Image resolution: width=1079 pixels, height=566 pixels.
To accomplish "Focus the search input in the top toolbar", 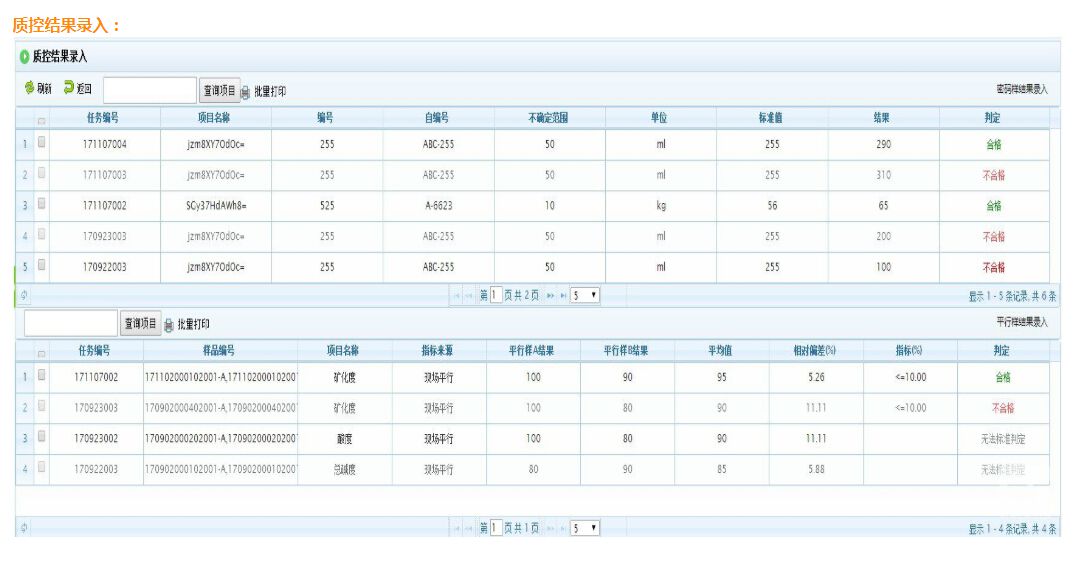I will [150, 91].
